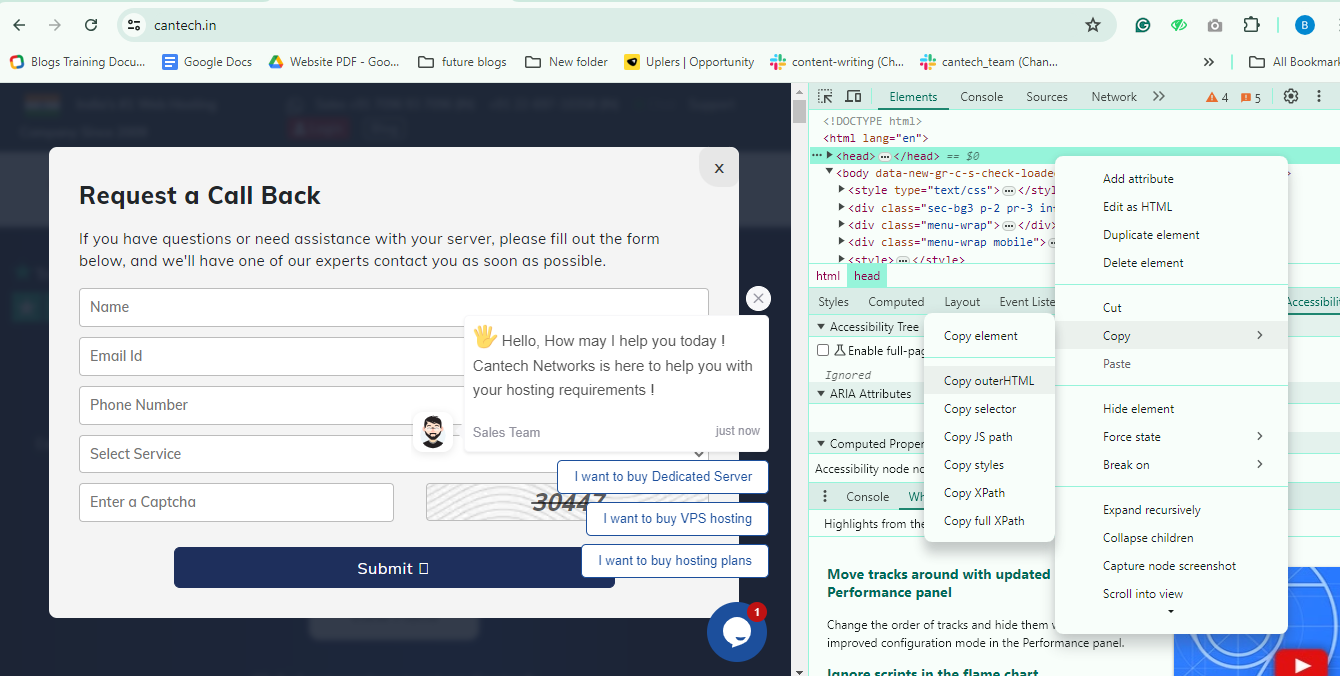Dismiss chat greeting with round X
The height and width of the screenshot is (676, 1340).
coord(759,298)
